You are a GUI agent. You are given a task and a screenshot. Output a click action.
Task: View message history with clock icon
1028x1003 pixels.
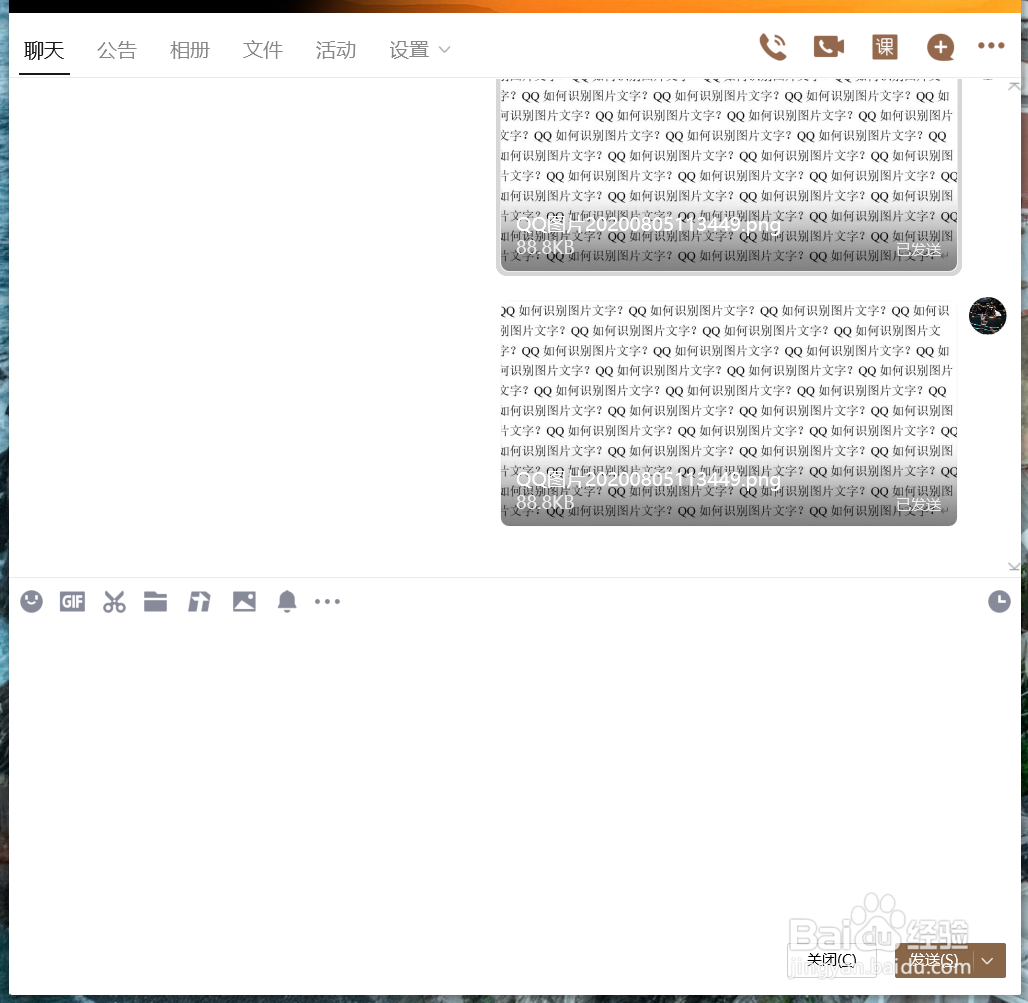[999, 601]
